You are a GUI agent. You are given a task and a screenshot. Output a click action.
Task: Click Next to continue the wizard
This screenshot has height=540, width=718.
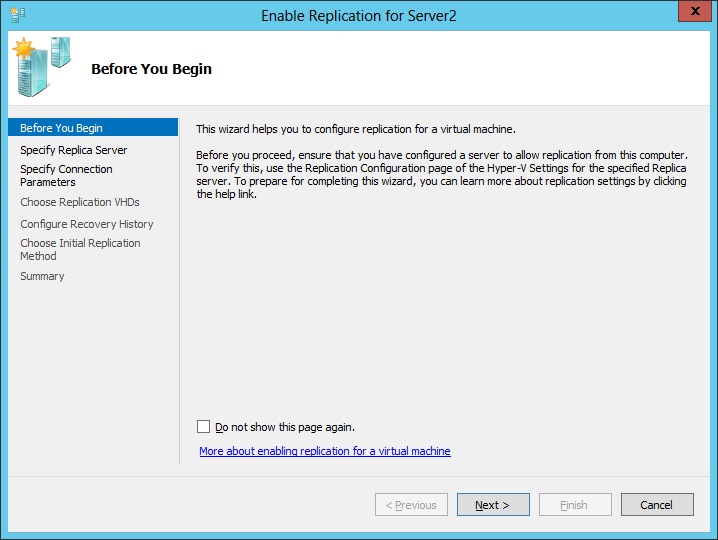(493, 505)
